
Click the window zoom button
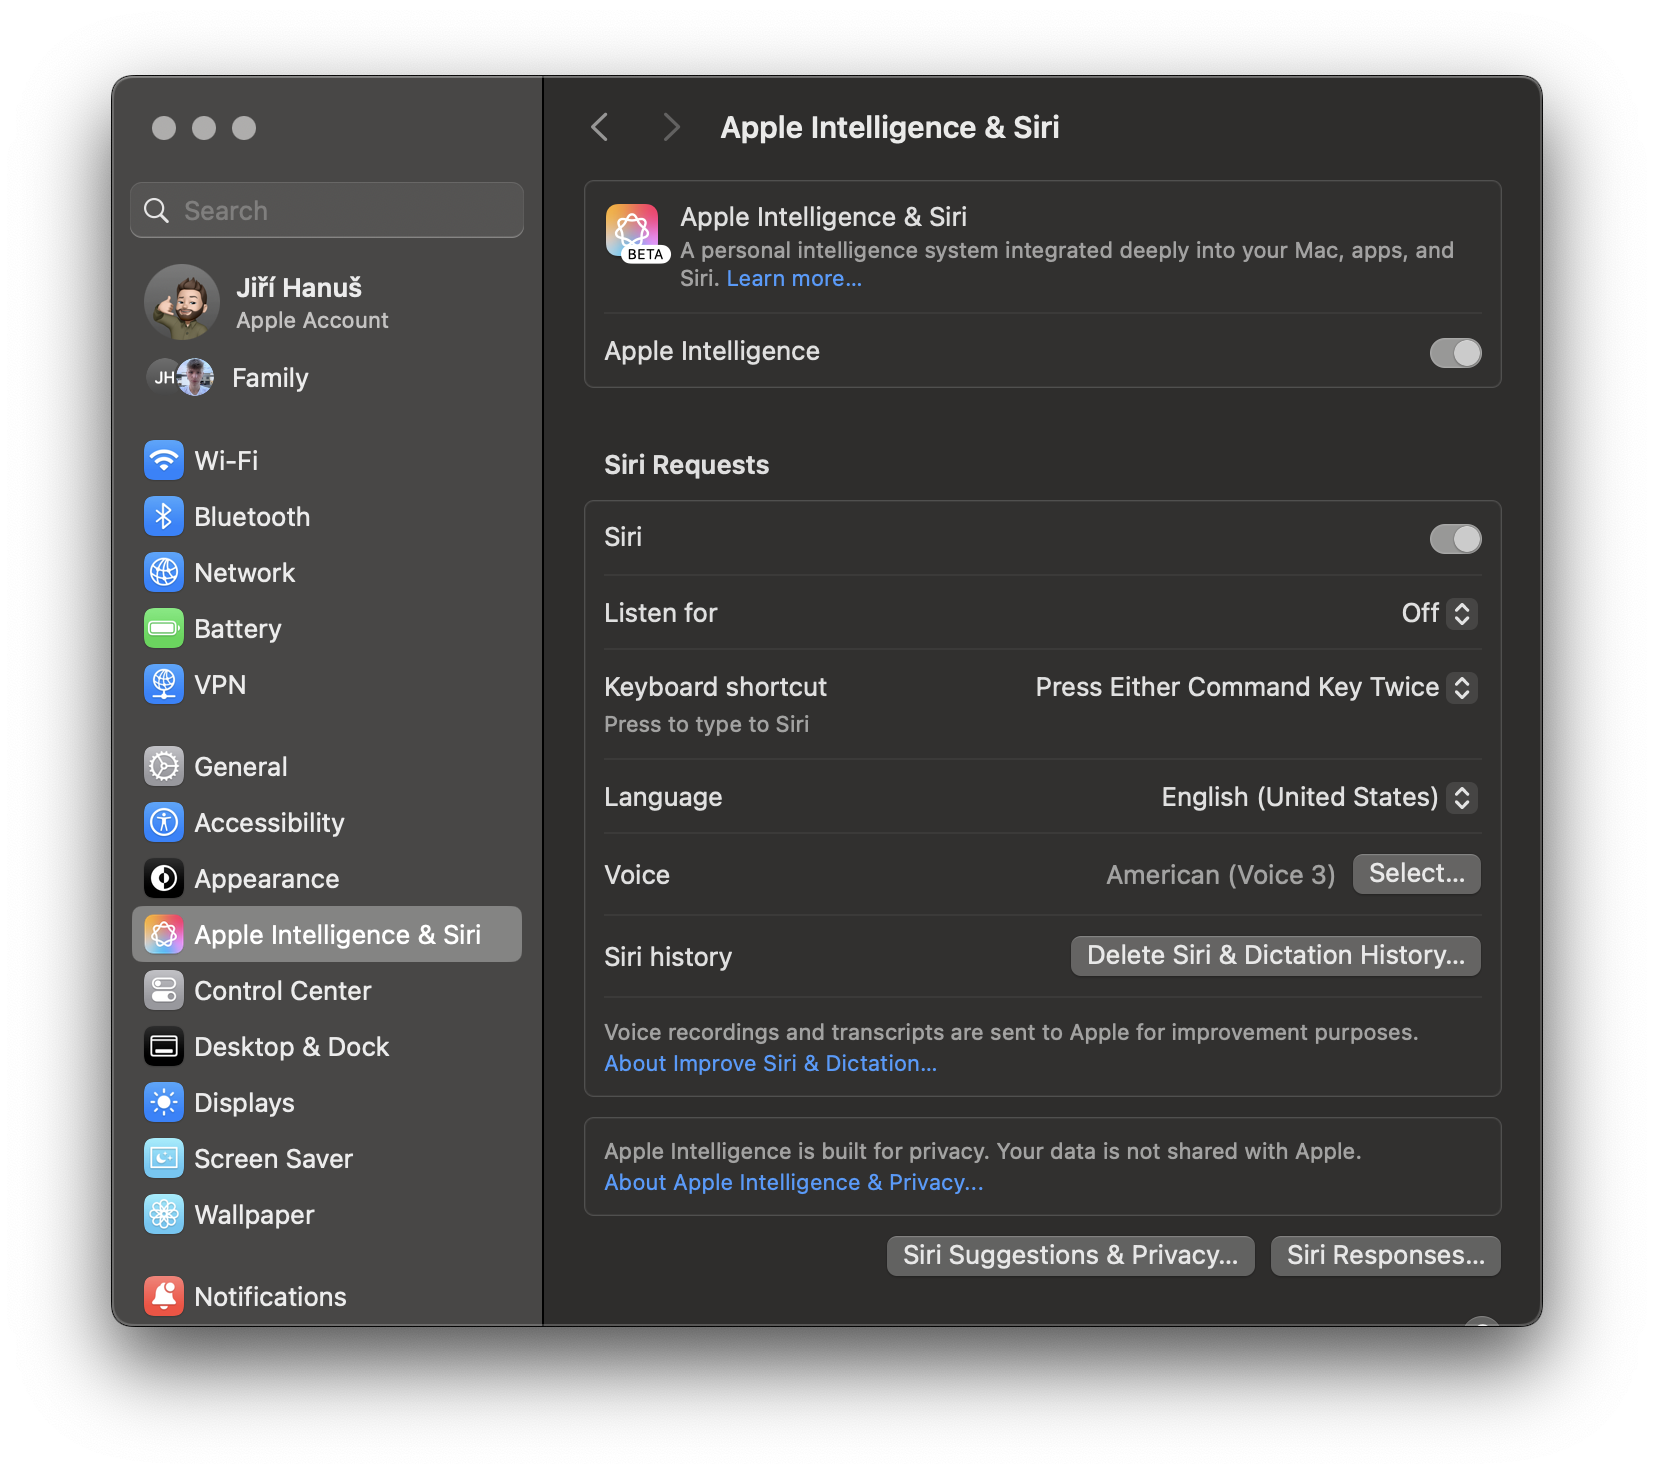(244, 128)
